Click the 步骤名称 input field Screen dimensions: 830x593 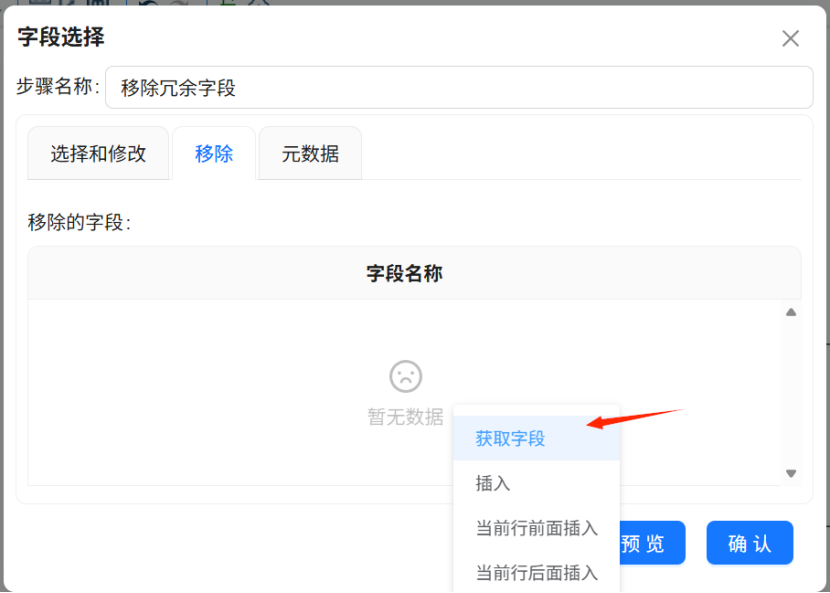coord(459,87)
